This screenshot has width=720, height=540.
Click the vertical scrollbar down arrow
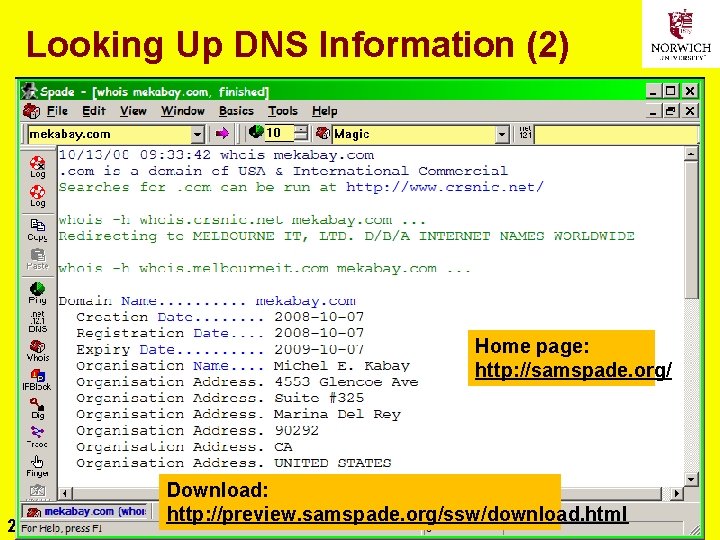pyautogui.click(x=691, y=479)
